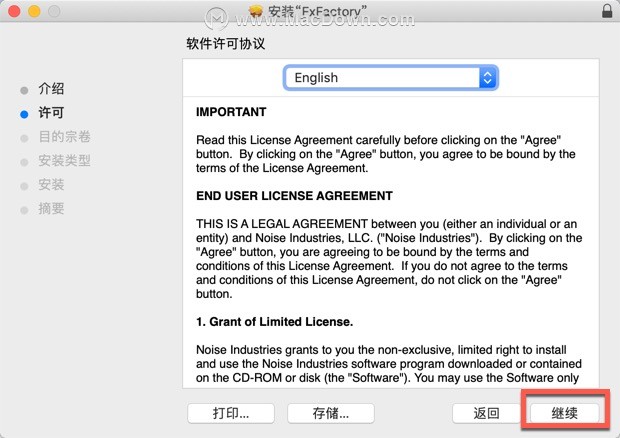Click the 存储... (Save) button

click(331, 413)
